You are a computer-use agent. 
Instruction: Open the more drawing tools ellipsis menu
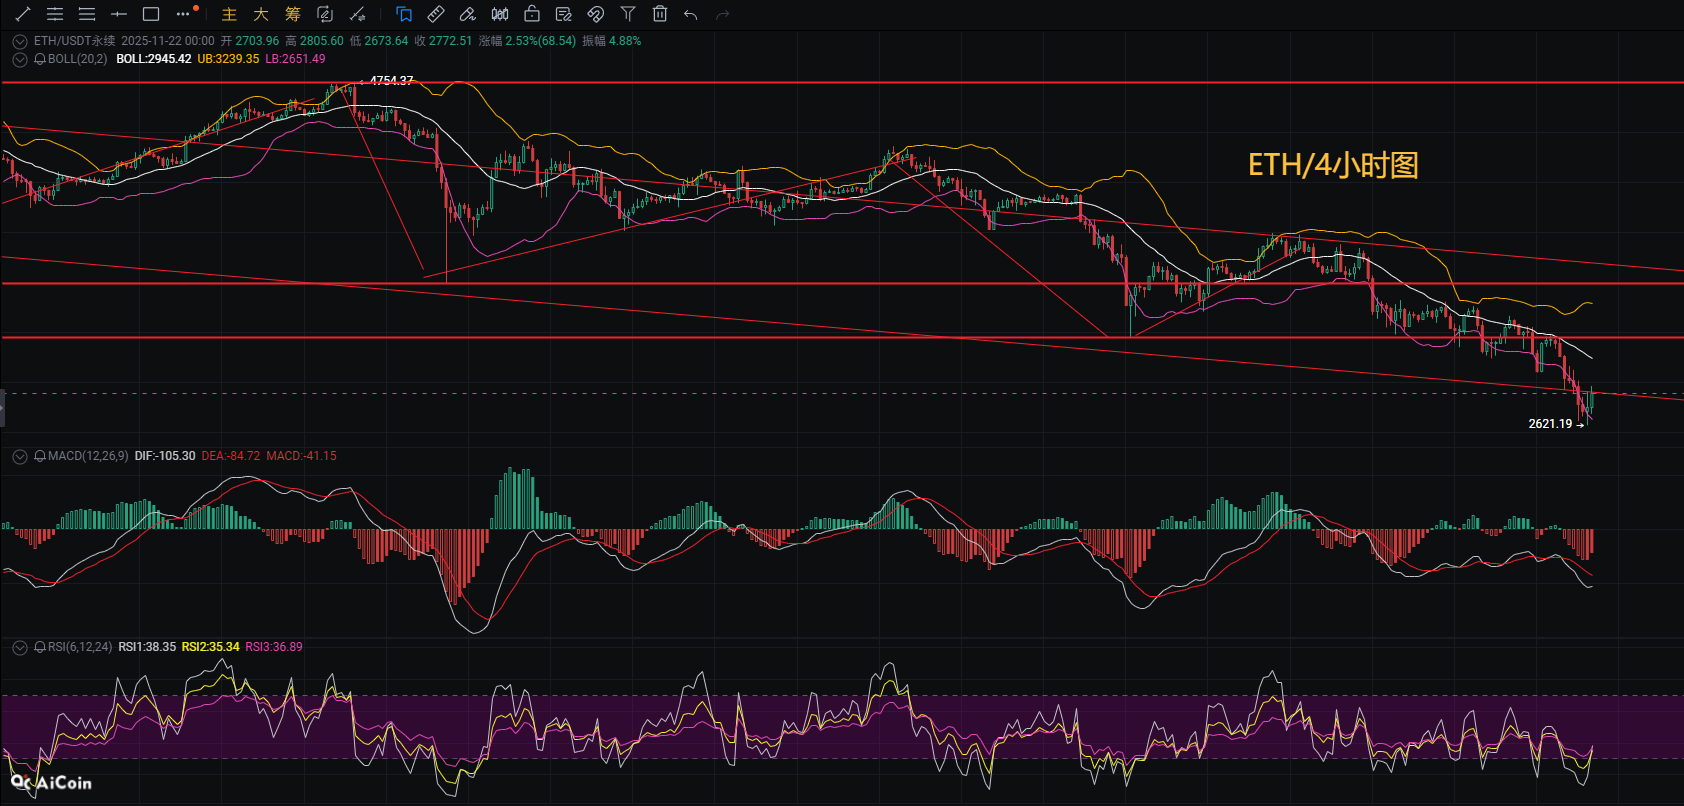(x=183, y=14)
